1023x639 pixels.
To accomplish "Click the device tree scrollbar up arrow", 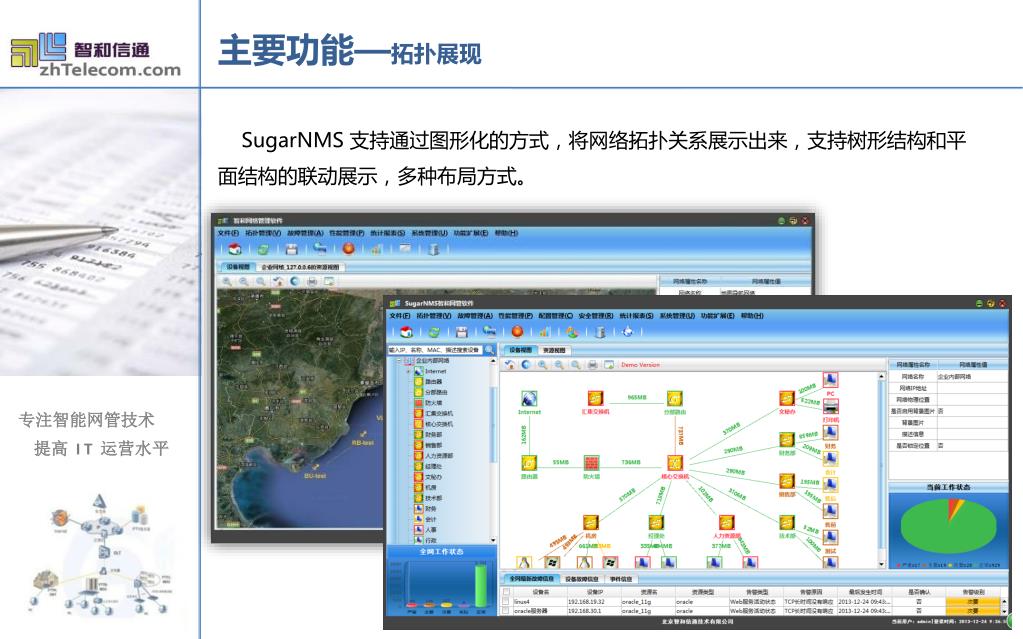I will pyautogui.click(x=493, y=361).
